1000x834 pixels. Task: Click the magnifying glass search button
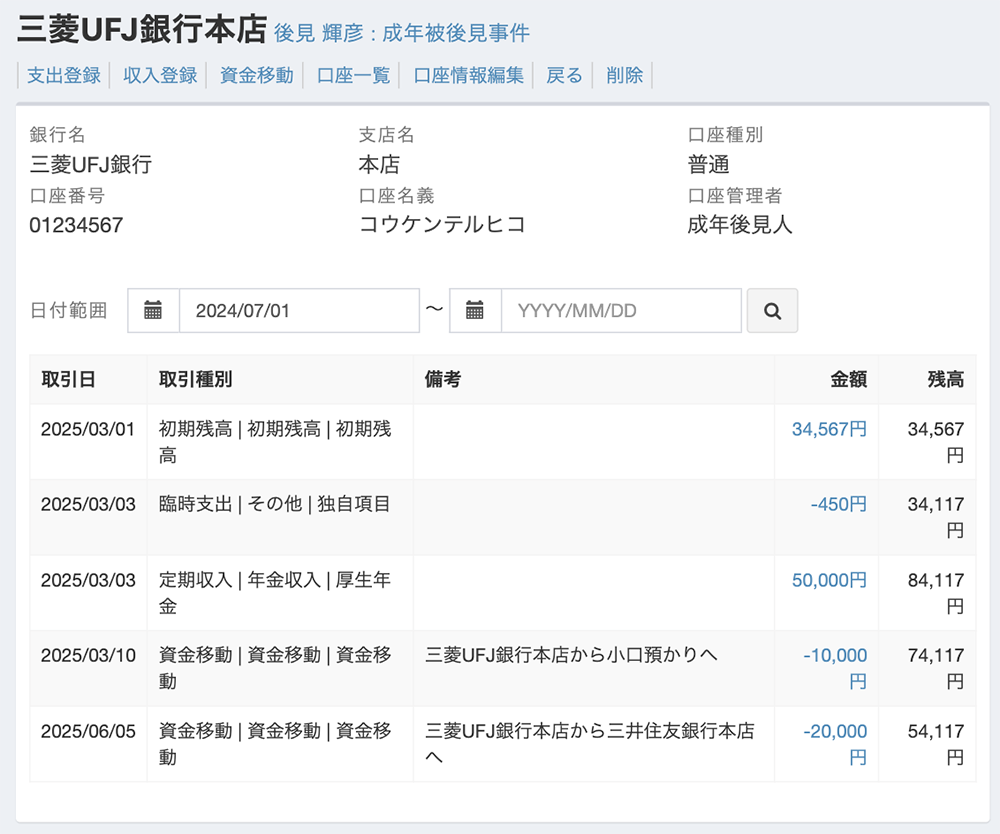coord(772,311)
